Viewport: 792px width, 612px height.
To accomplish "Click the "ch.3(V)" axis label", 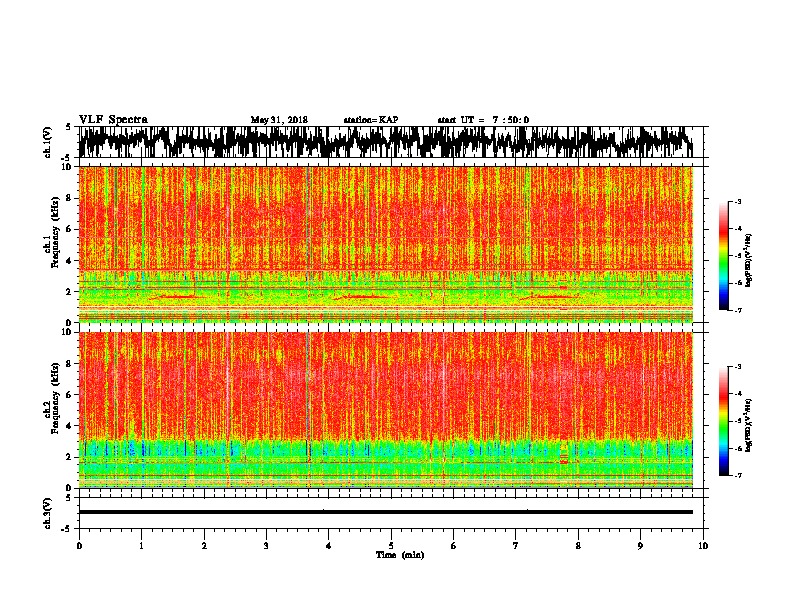I will click(x=48, y=513).
